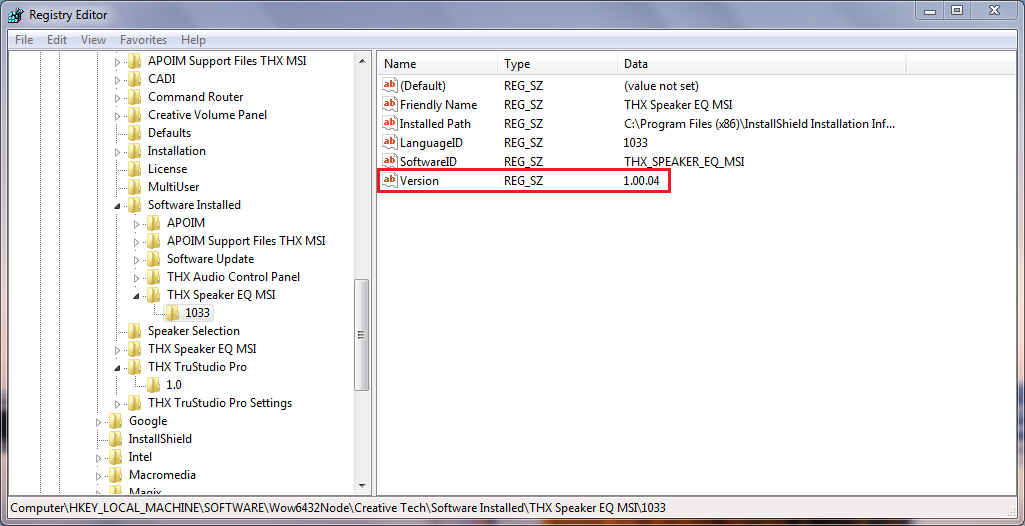Click the tree pane vertical scrollbar thumb

pos(361,333)
